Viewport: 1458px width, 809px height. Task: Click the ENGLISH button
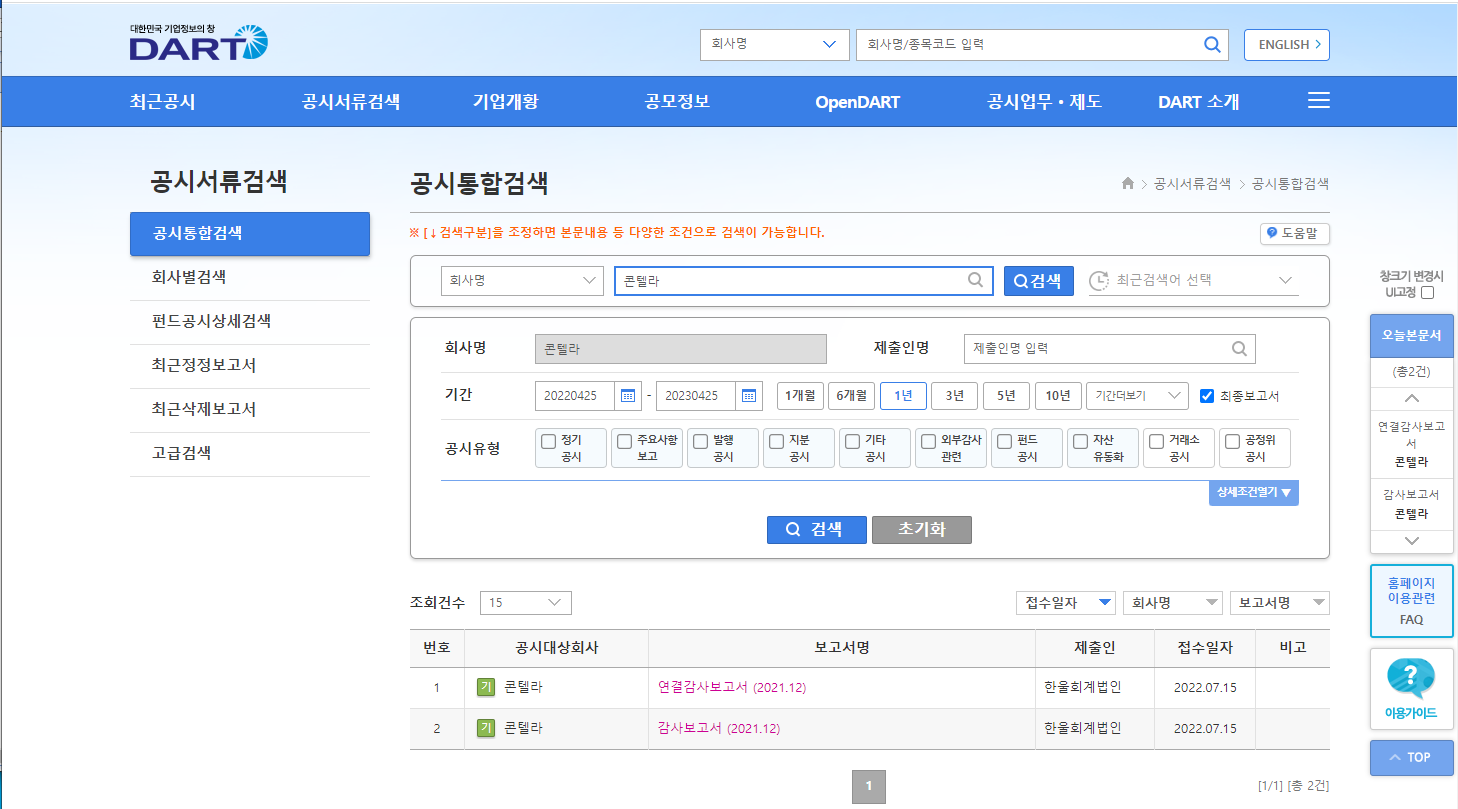[x=1287, y=44]
